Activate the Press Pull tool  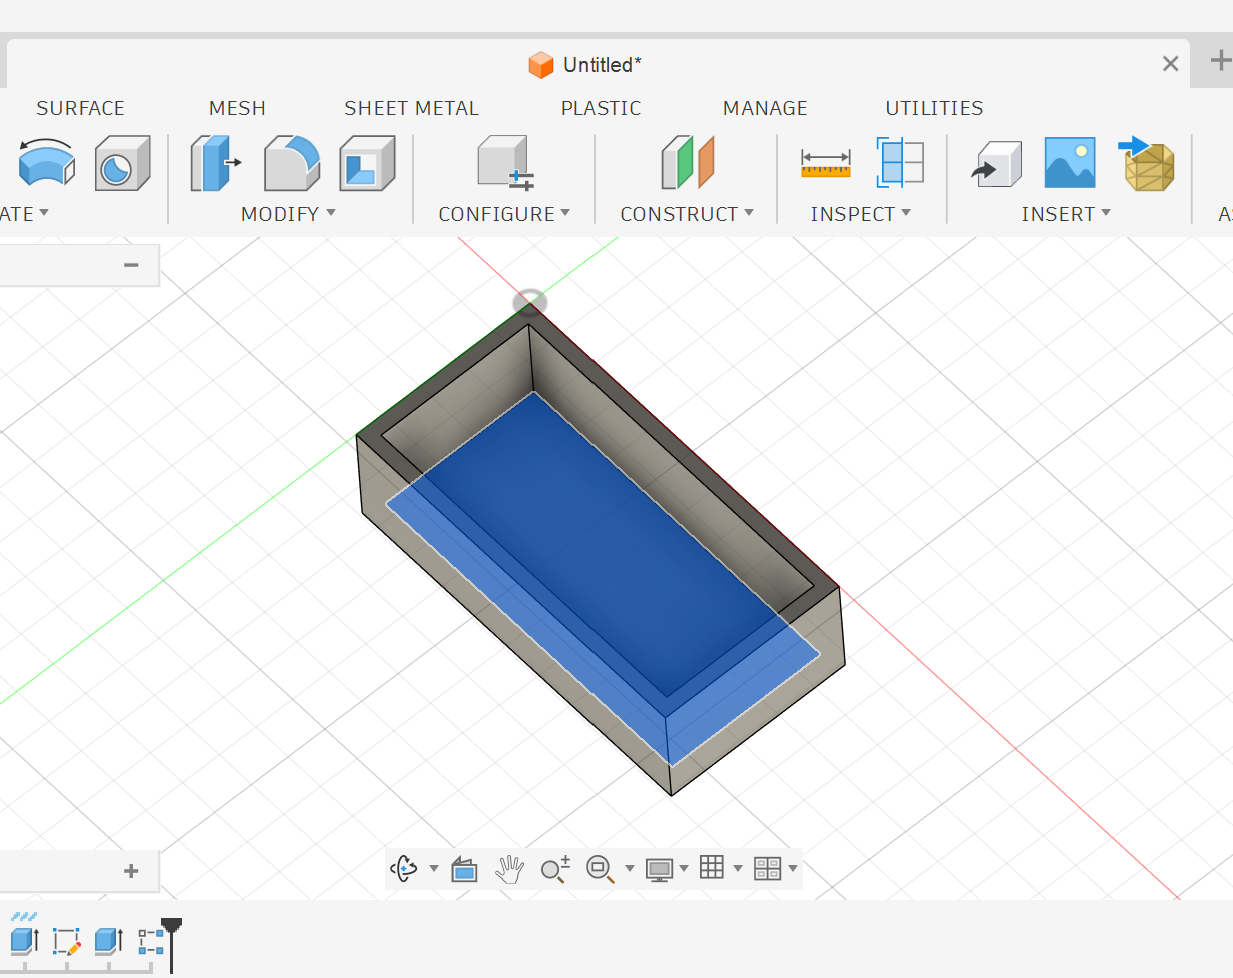[216, 164]
